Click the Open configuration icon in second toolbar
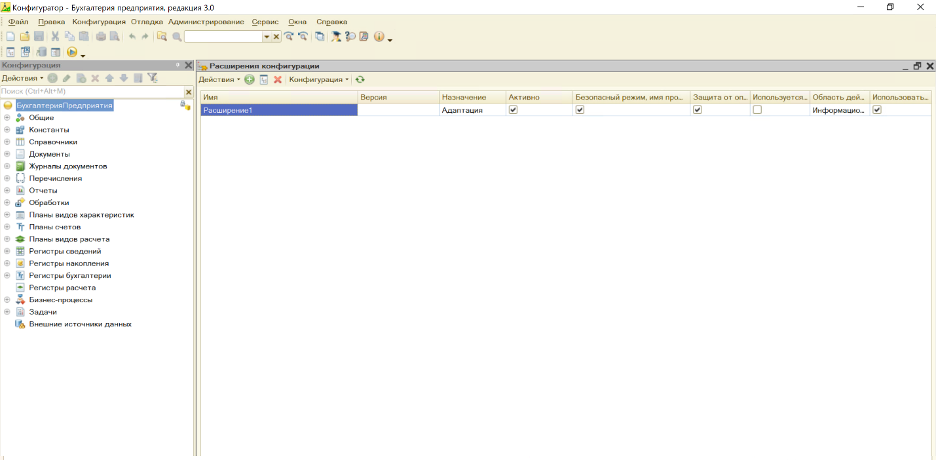 (x=10, y=52)
